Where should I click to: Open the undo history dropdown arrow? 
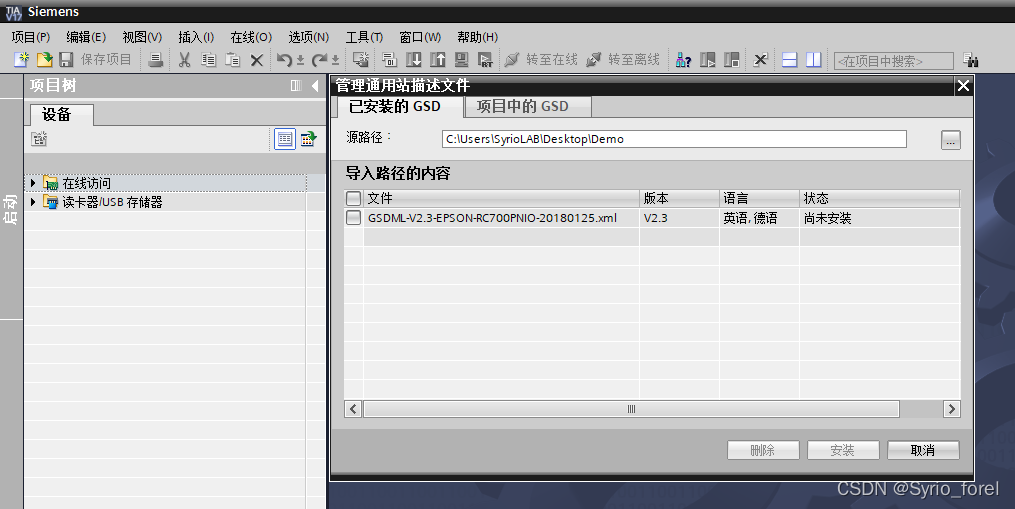(300, 60)
